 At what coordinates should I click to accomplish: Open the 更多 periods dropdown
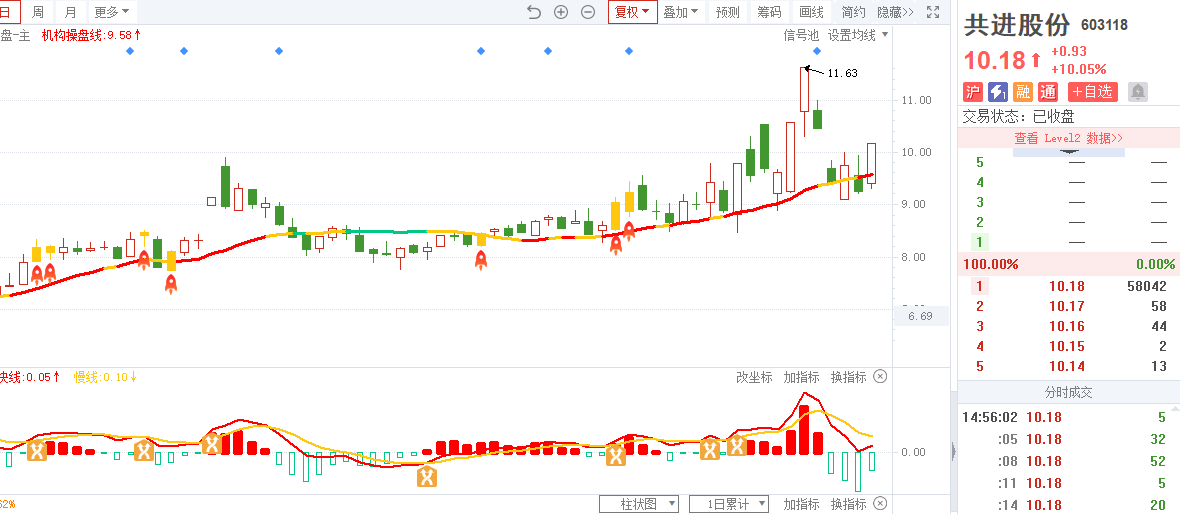click(x=111, y=12)
